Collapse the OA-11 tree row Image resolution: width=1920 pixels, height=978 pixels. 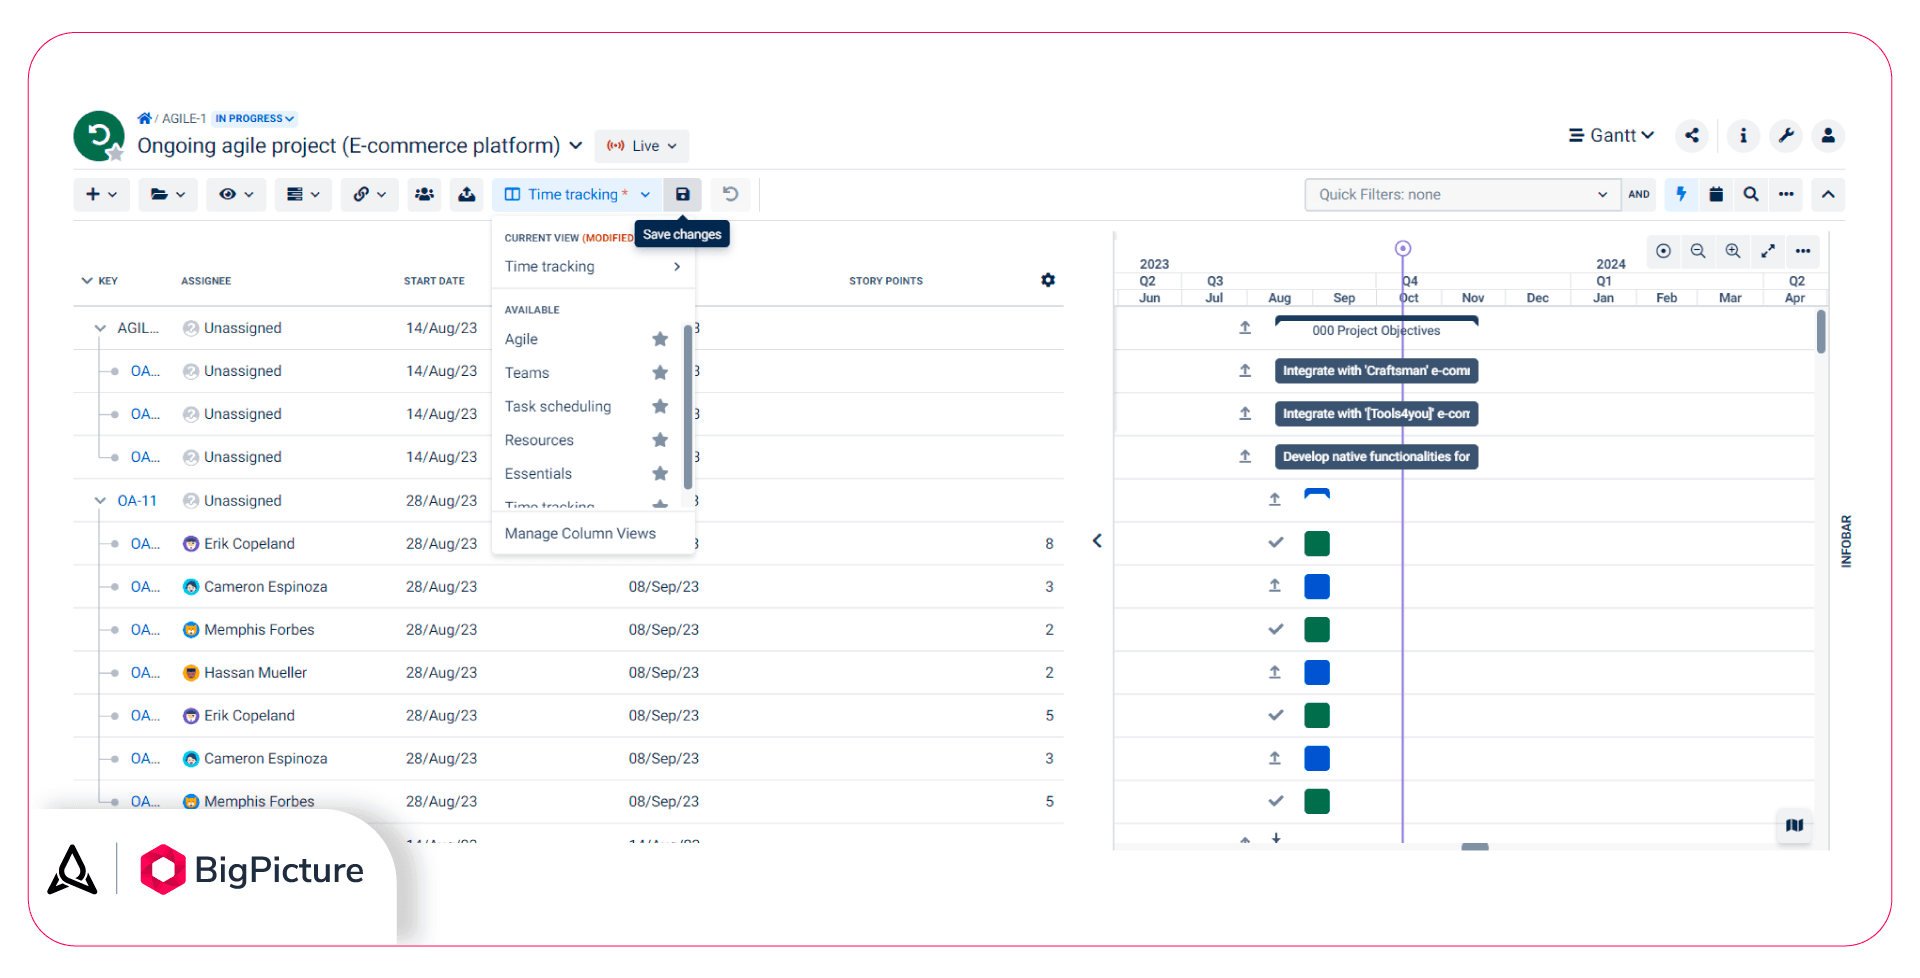100,501
